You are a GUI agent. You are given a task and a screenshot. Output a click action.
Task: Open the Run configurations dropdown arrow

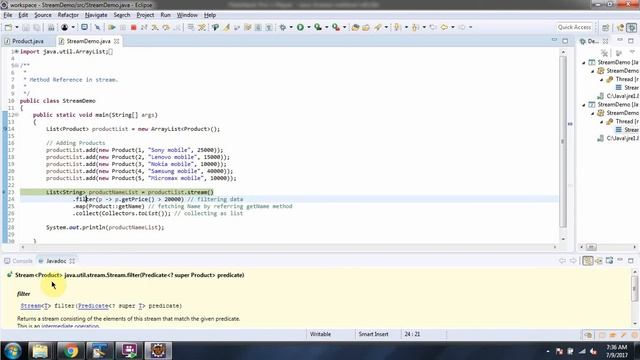click(x=309, y=27)
